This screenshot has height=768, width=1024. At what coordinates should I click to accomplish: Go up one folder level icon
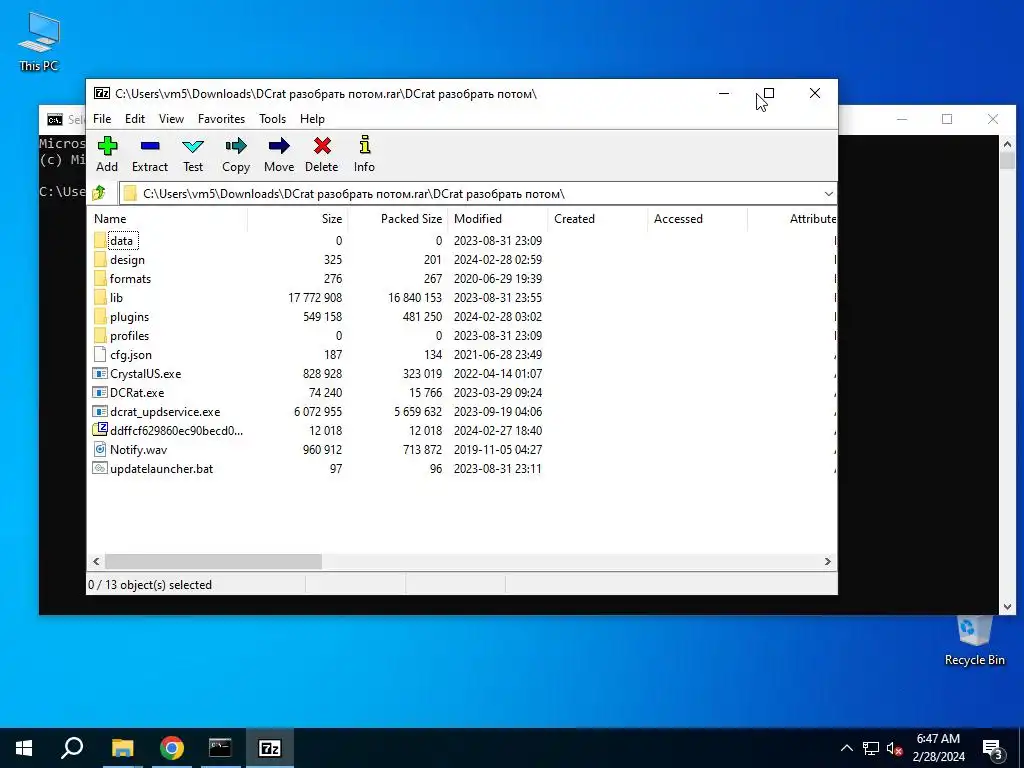99,193
